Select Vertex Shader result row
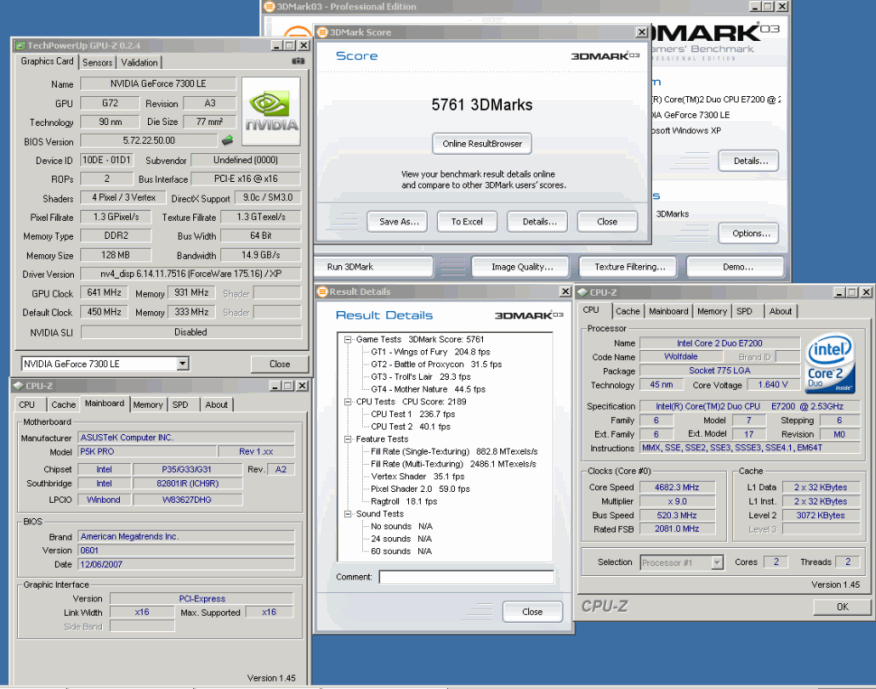The image size is (876, 689). [x=417, y=477]
